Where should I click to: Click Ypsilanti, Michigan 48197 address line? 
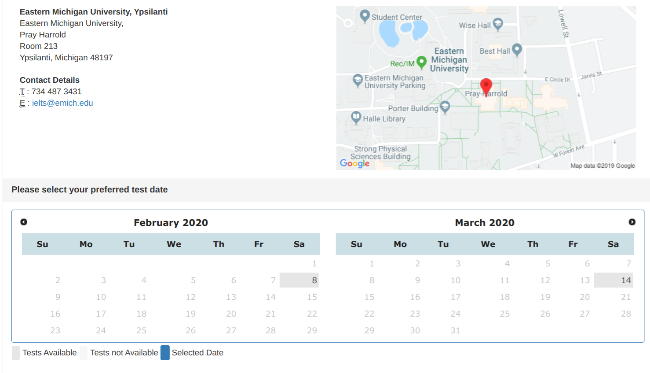tap(66, 57)
